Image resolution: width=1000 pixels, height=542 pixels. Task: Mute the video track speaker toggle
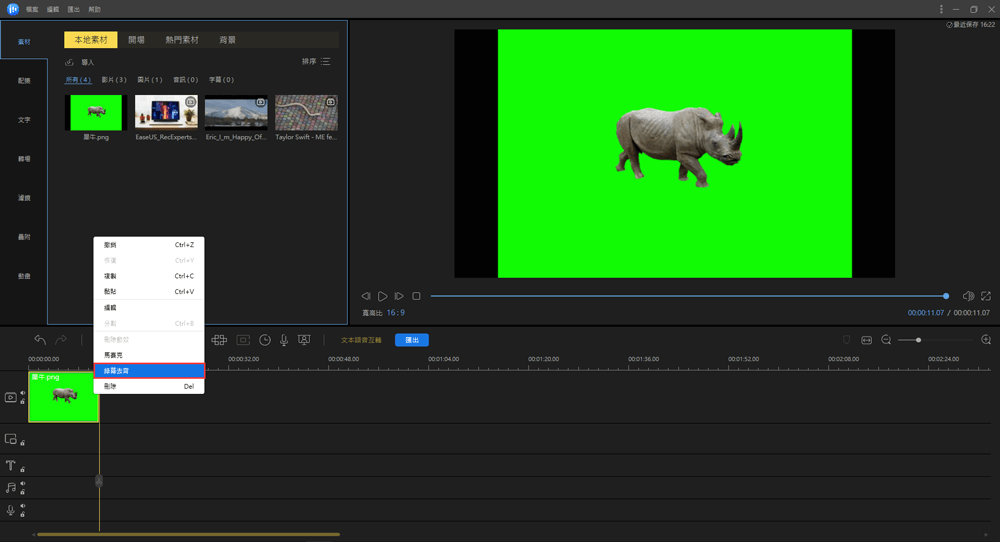[22, 393]
